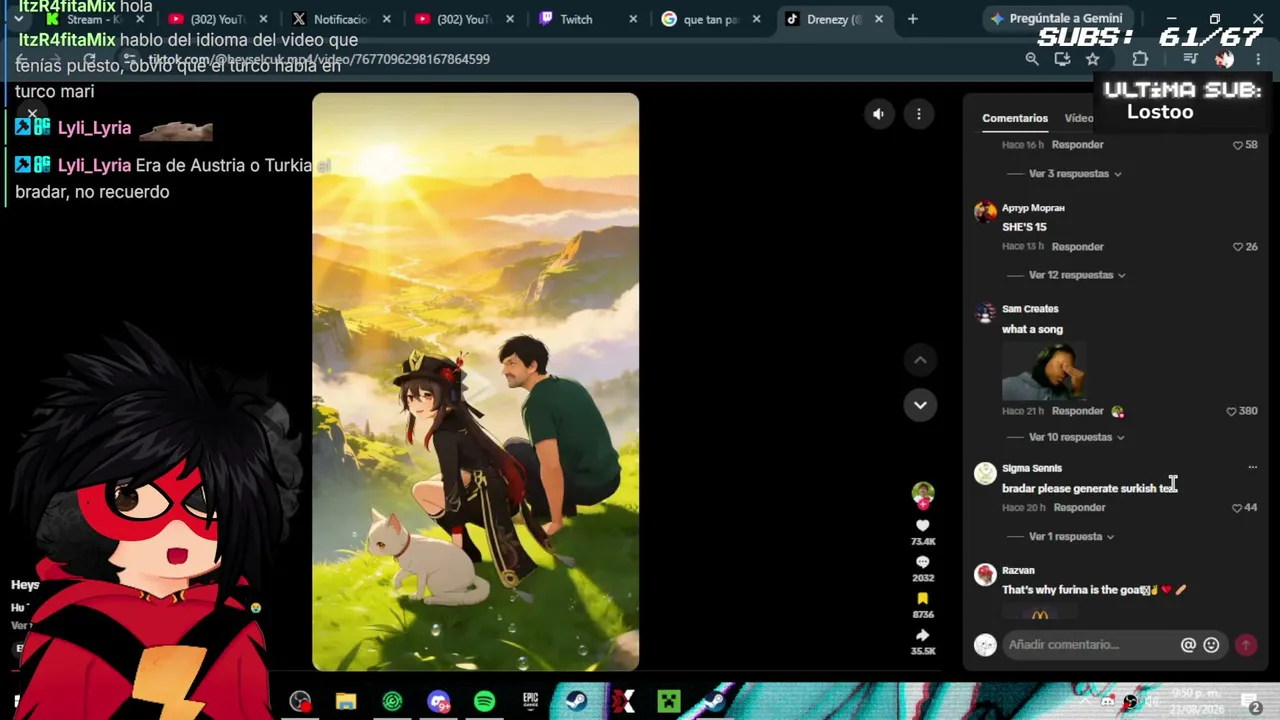Like the comment with 58 likes

click(x=1238, y=145)
